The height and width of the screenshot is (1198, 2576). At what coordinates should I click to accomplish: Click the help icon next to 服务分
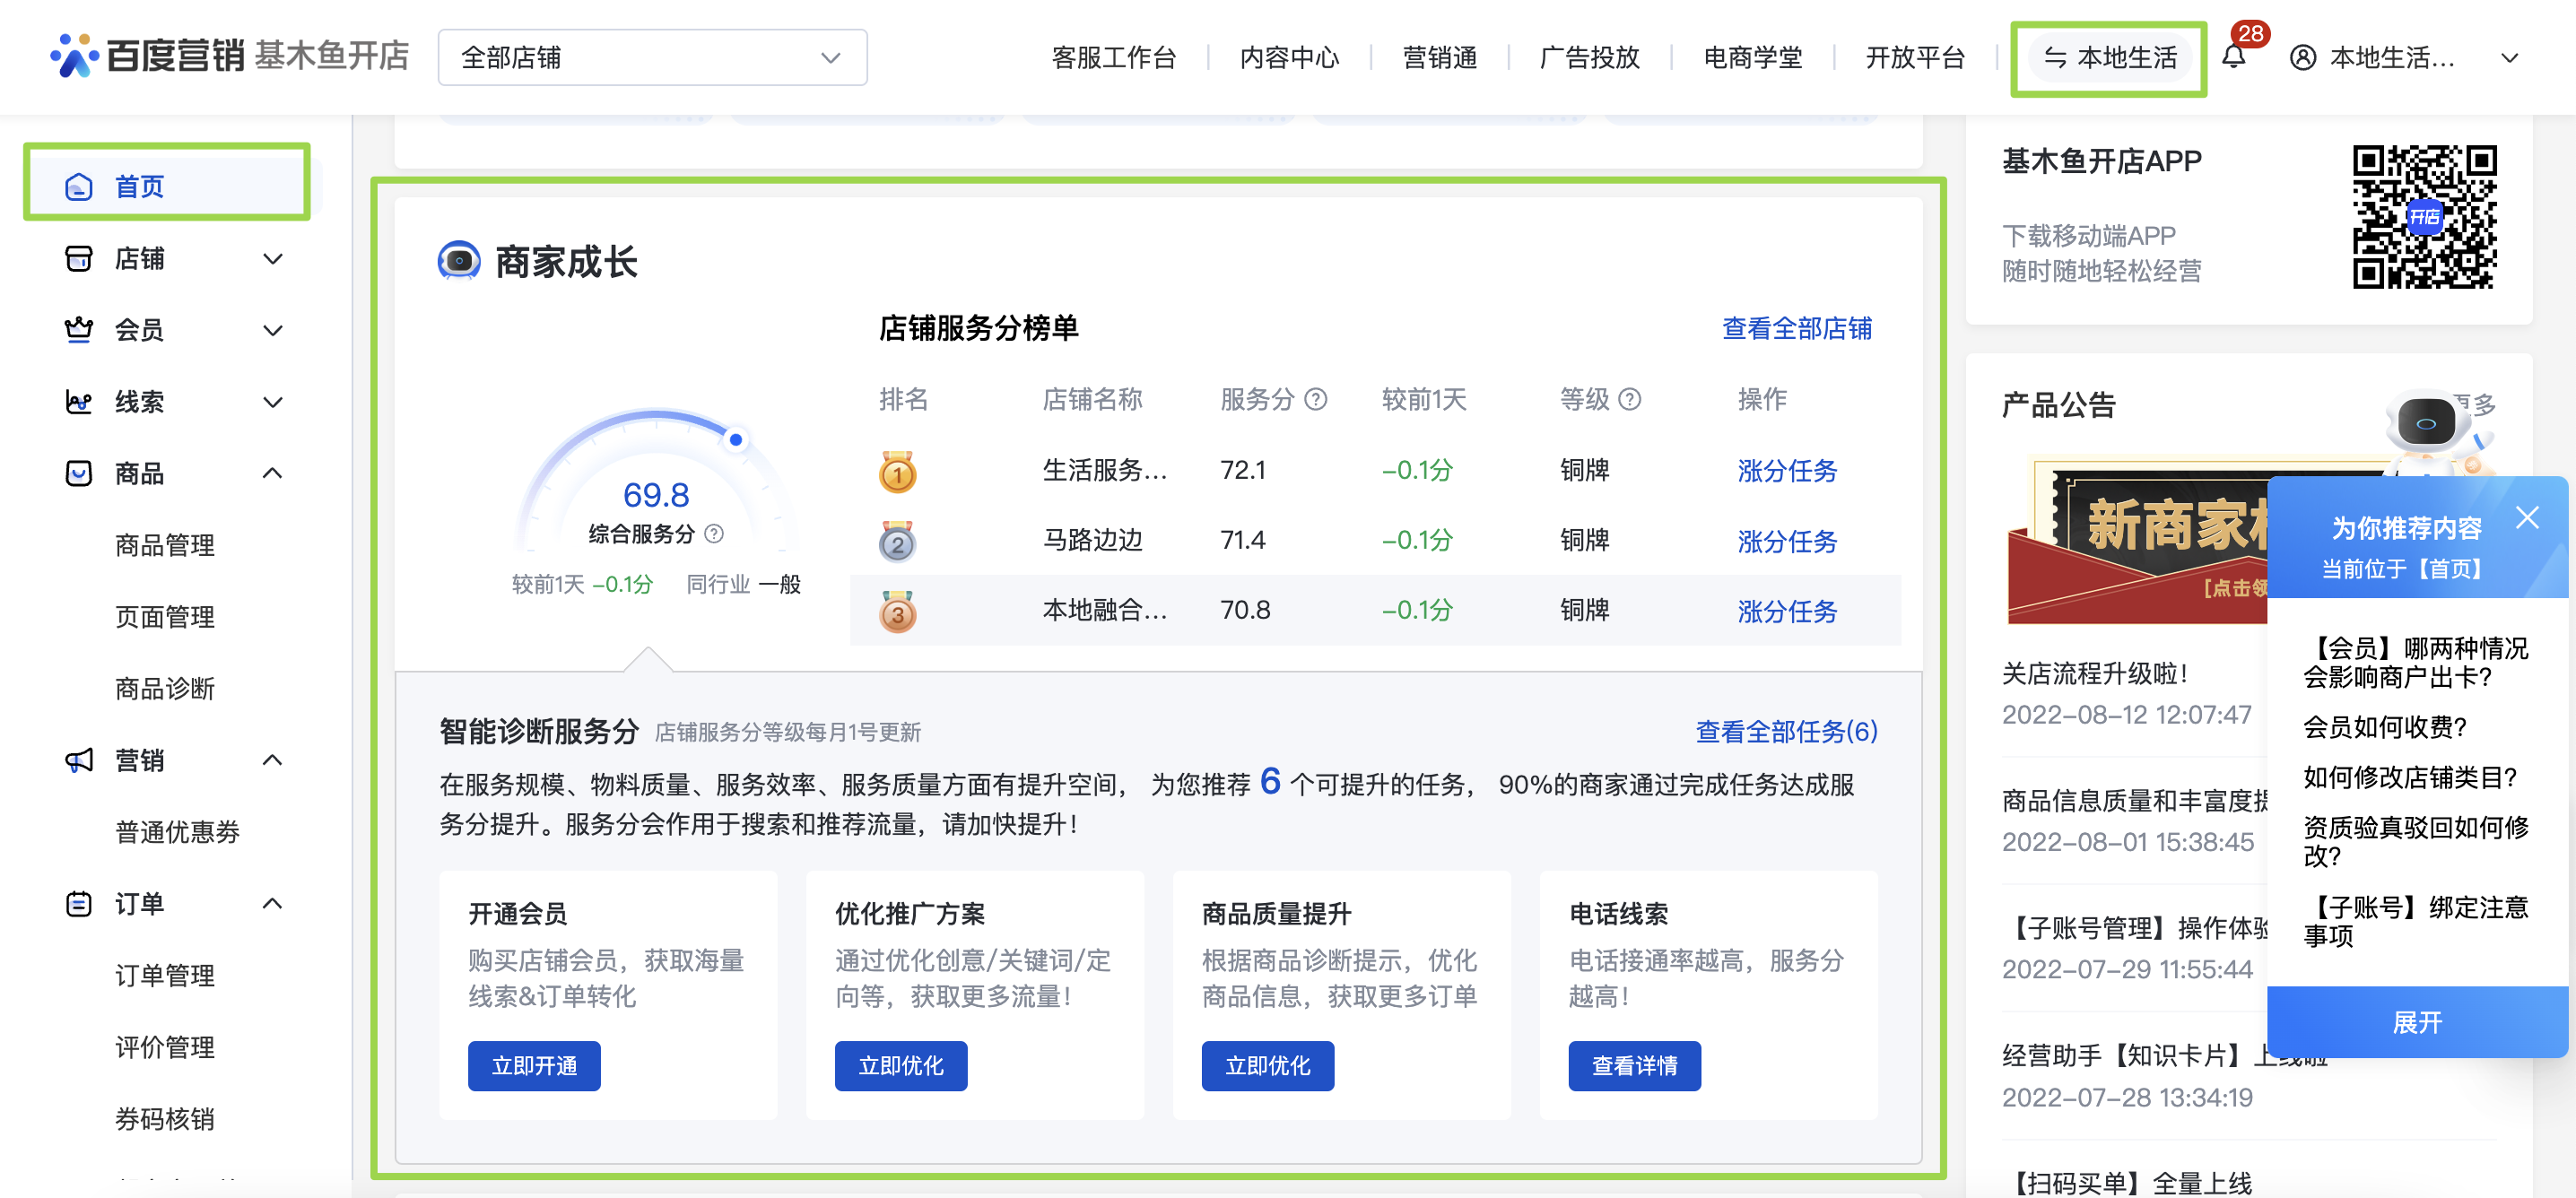coord(1316,400)
